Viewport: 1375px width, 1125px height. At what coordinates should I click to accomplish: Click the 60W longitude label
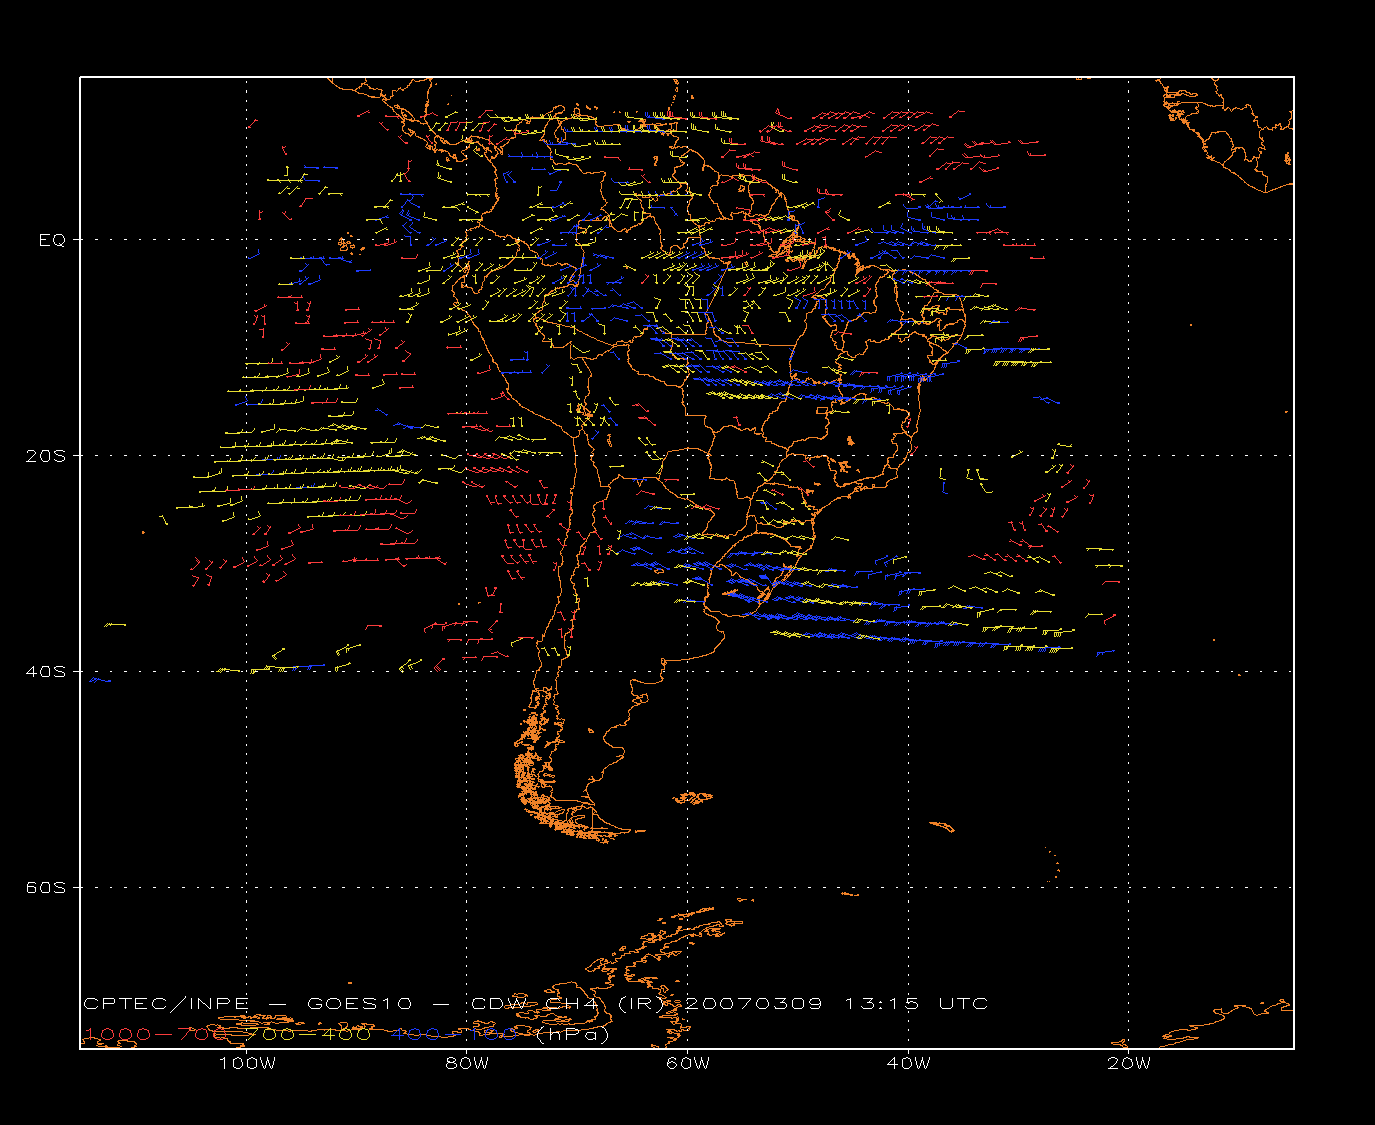coord(688,1063)
